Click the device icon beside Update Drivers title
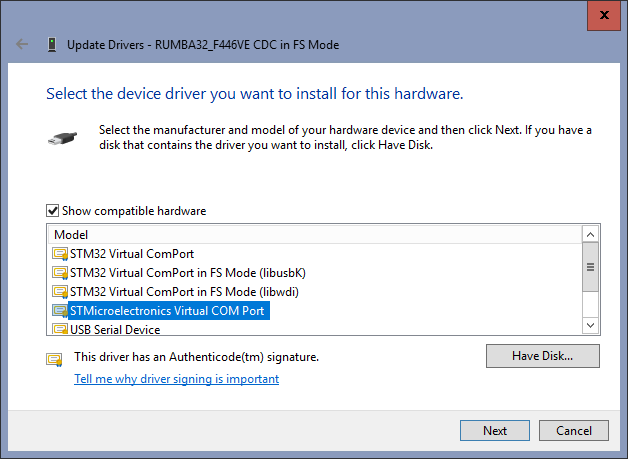This screenshot has width=628, height=459. click(52, 44)
